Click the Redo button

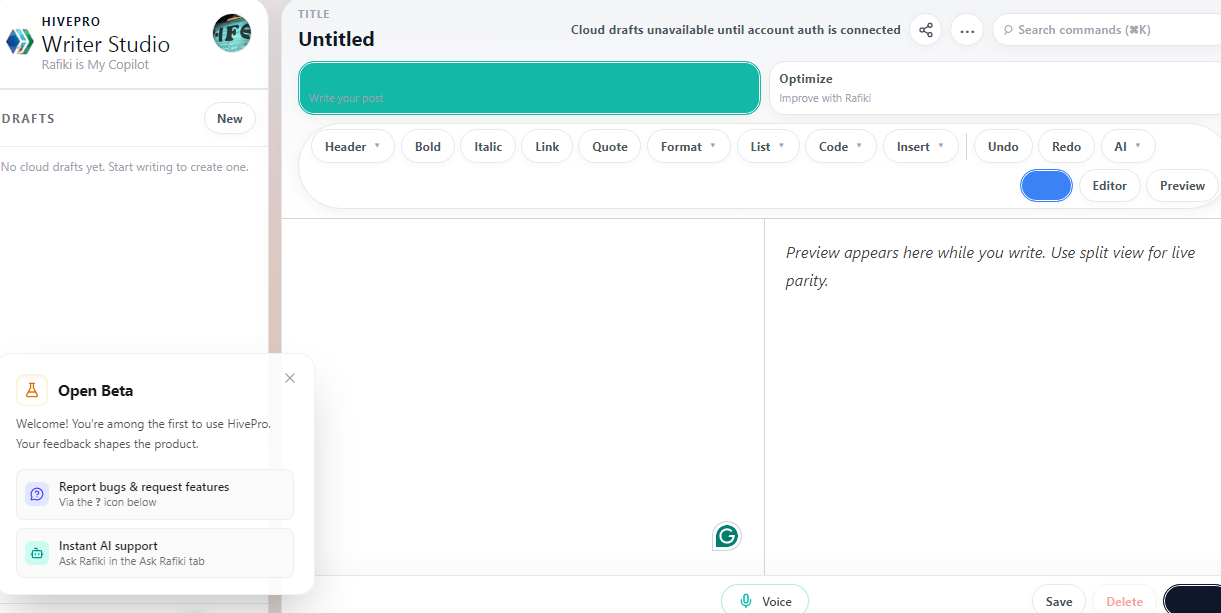[1067, 146]
